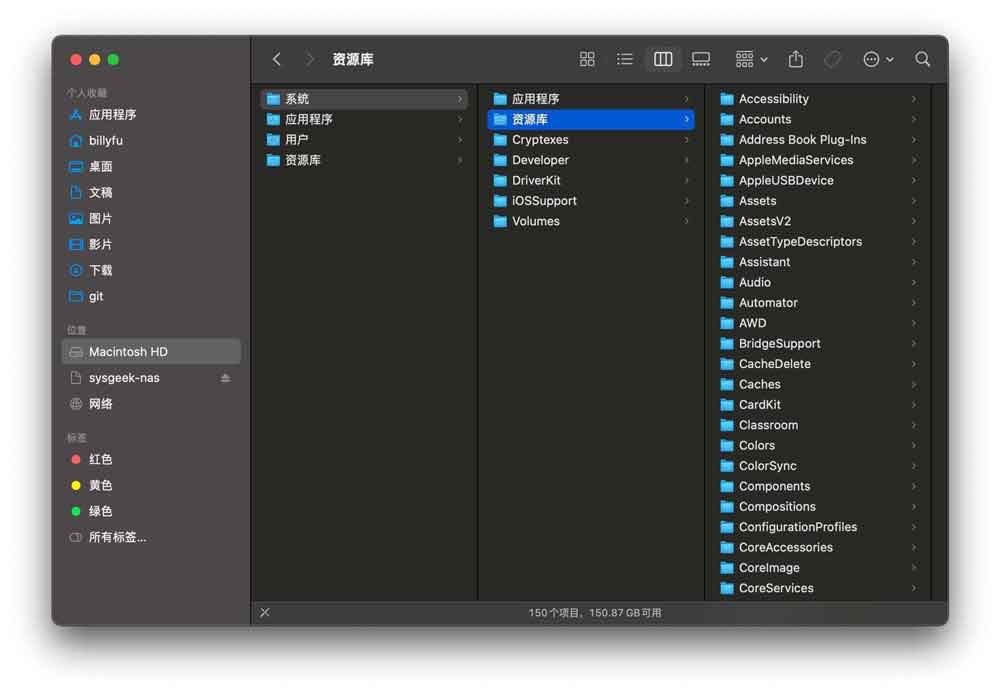Expand the Developer folder chevron

(x=686, y=160)
